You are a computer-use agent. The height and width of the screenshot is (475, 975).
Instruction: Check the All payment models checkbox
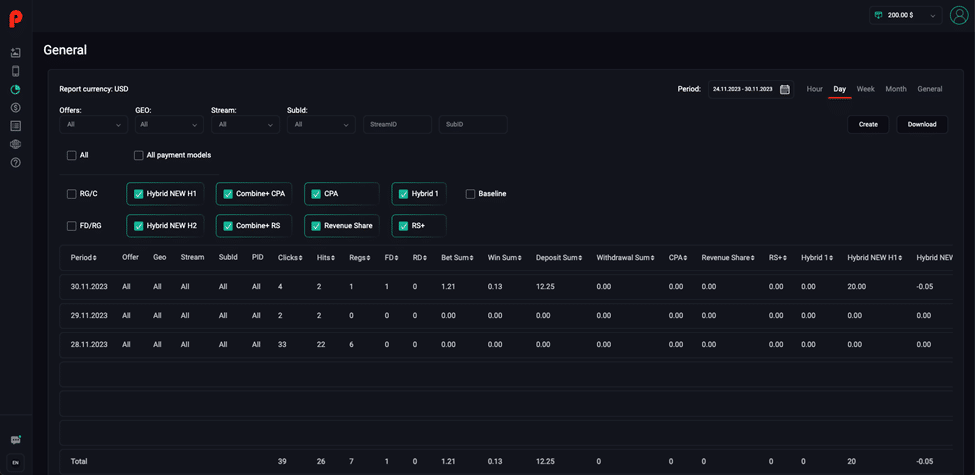139,155
